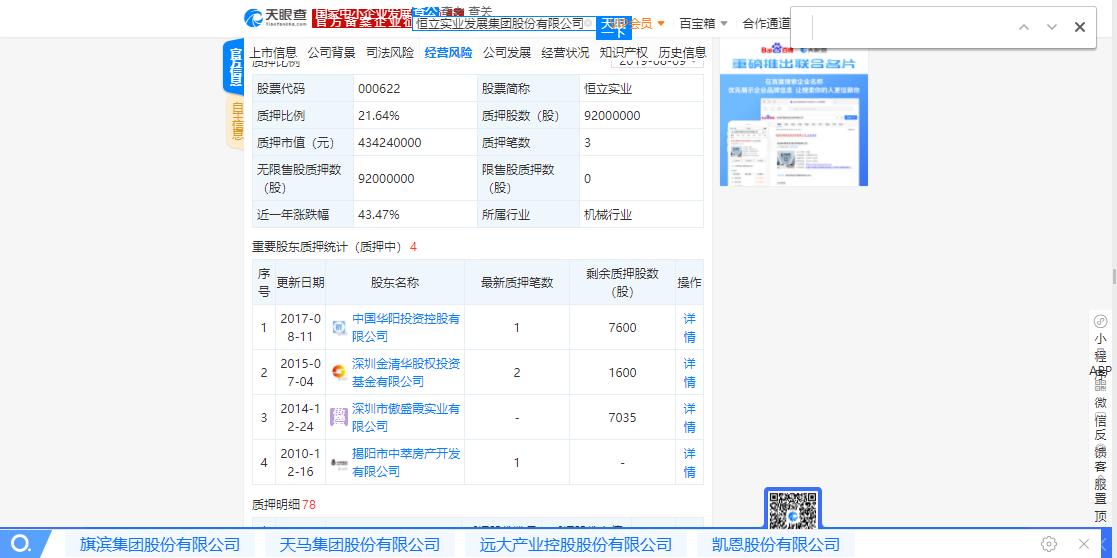The height and width of the screenshot is (558, 1117).
Task: Click update date 2017-08-11
Action: pos(301,328)
